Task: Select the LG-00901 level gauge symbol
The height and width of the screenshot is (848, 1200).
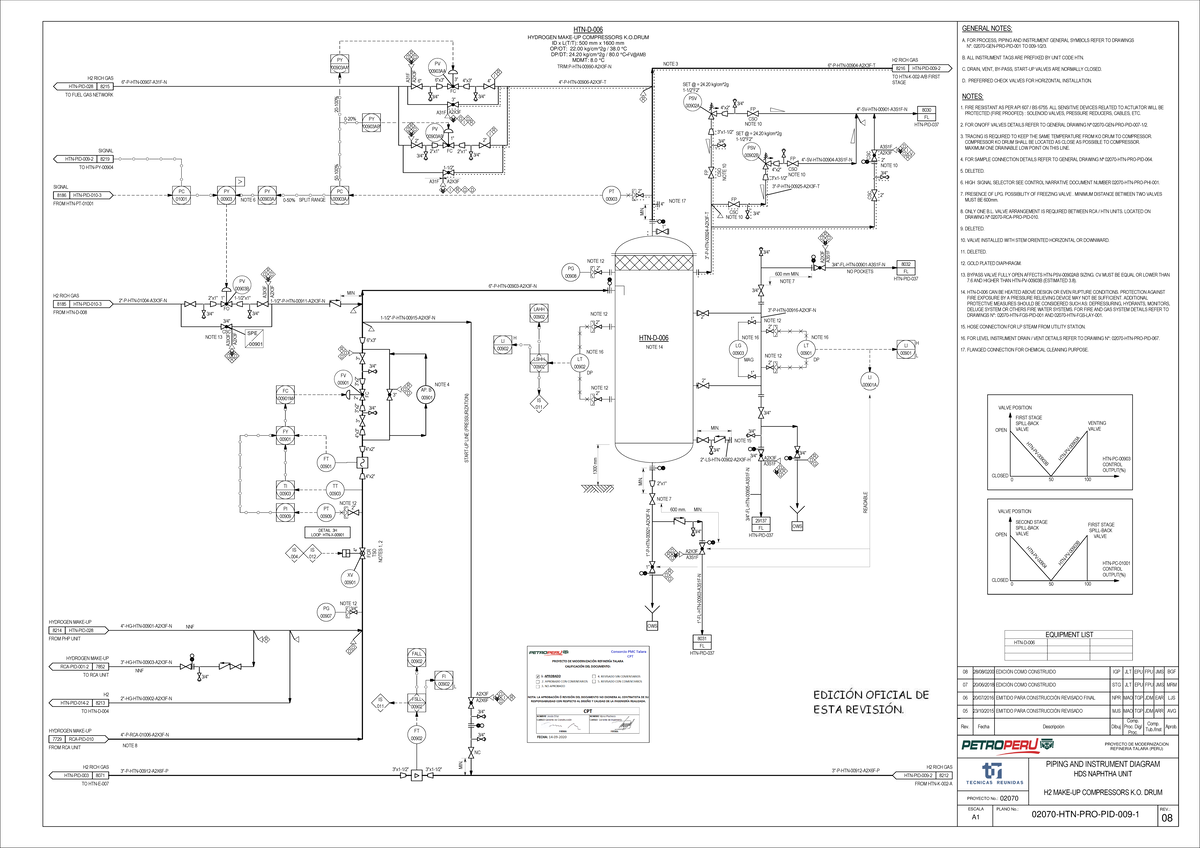Action: click(738, 350)
